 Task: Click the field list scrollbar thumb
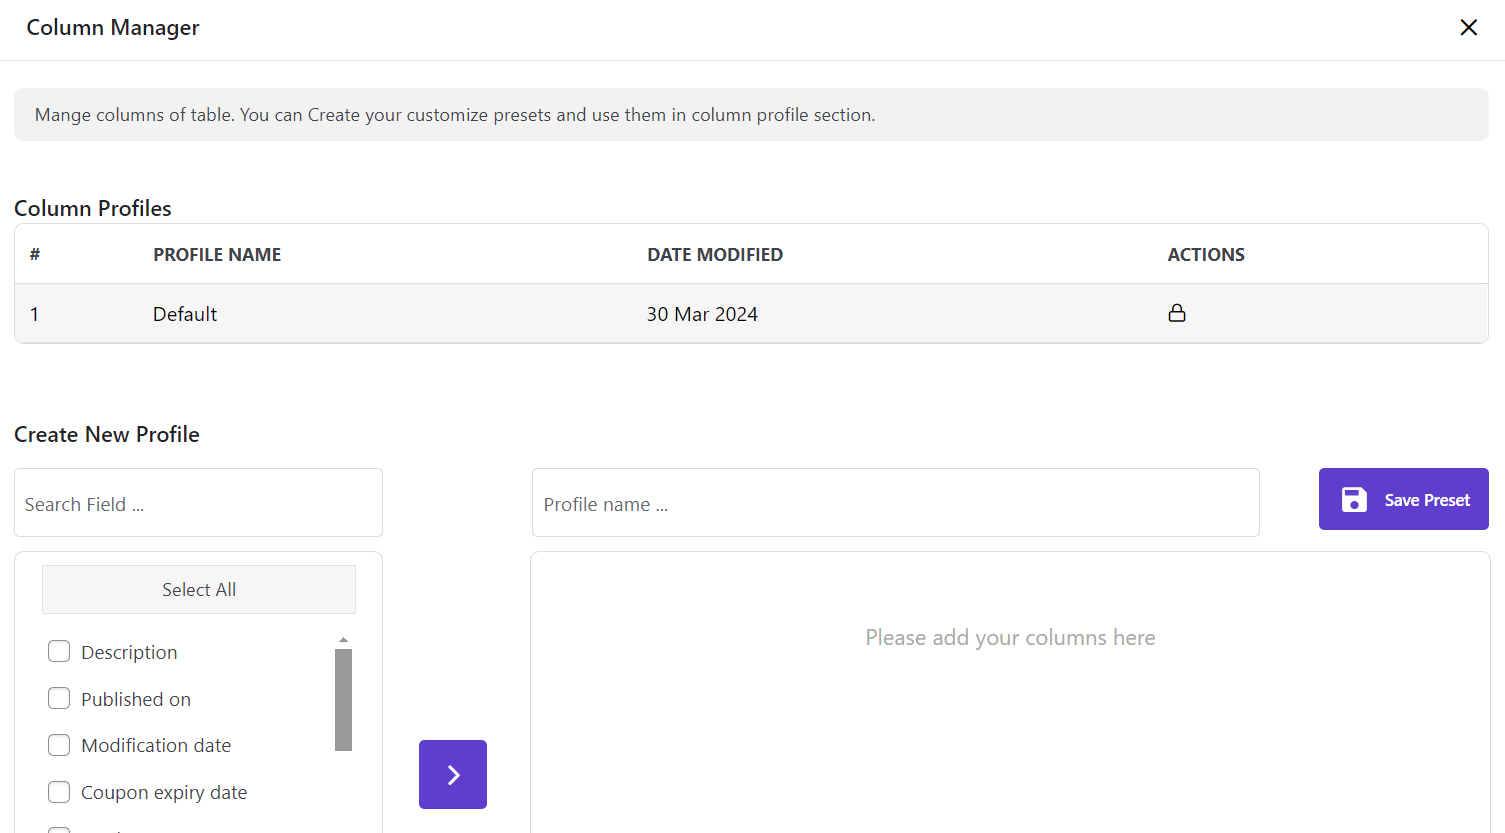343,699
